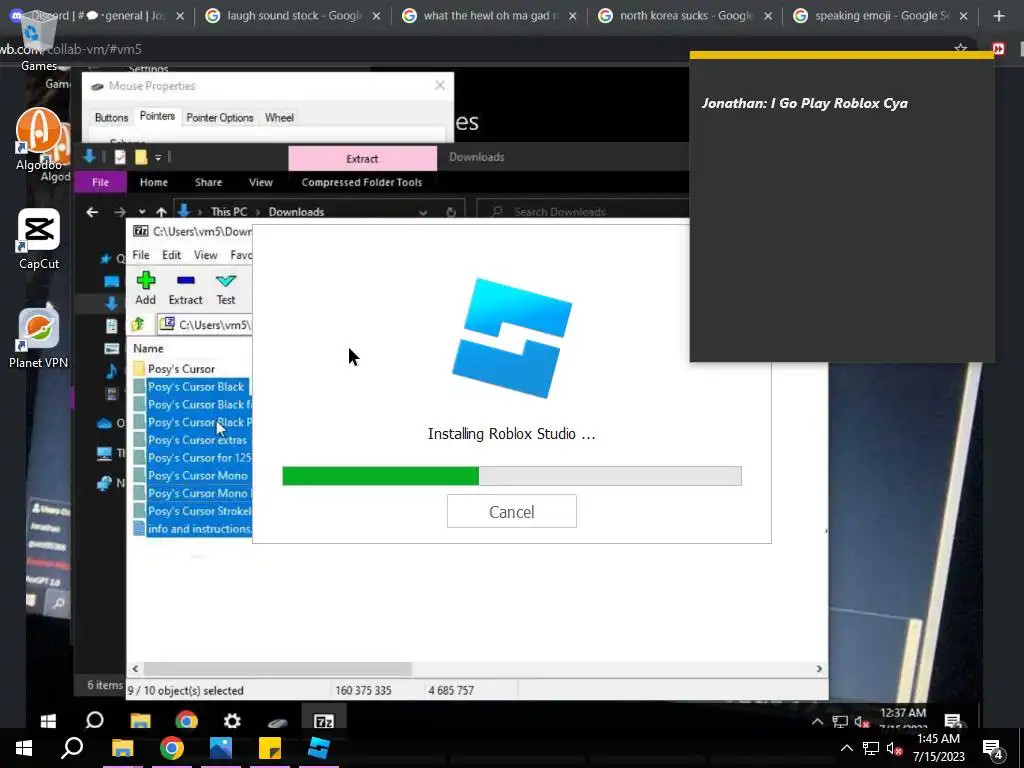Open the 7-Zip File menu
The width and height of the screenshot is (1024, 768).
point(141,255)
